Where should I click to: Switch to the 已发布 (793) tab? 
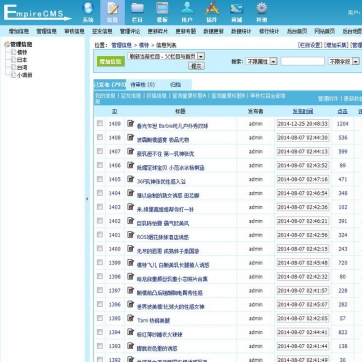pyautogui.click(x=110, y=85)
